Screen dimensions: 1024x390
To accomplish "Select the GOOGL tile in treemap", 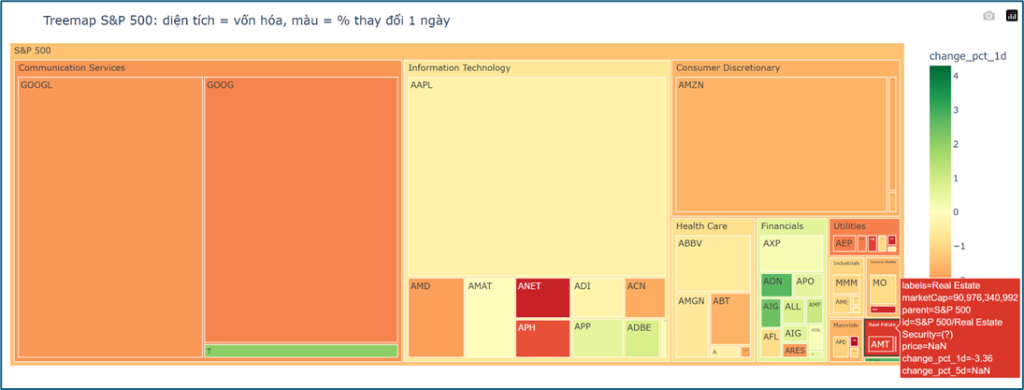I will coord(110,217).
